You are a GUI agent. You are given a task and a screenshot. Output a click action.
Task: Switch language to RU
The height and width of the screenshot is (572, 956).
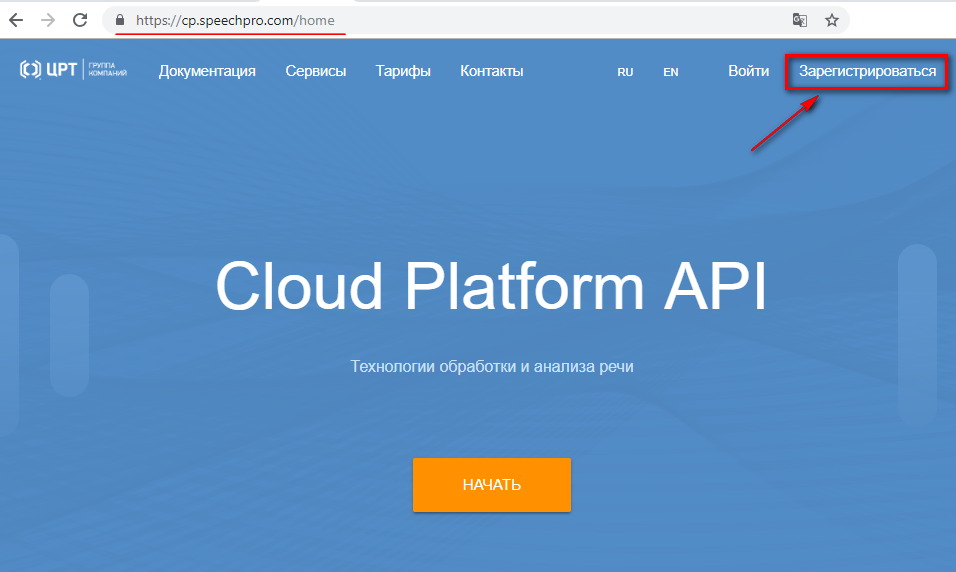point(625,72)
